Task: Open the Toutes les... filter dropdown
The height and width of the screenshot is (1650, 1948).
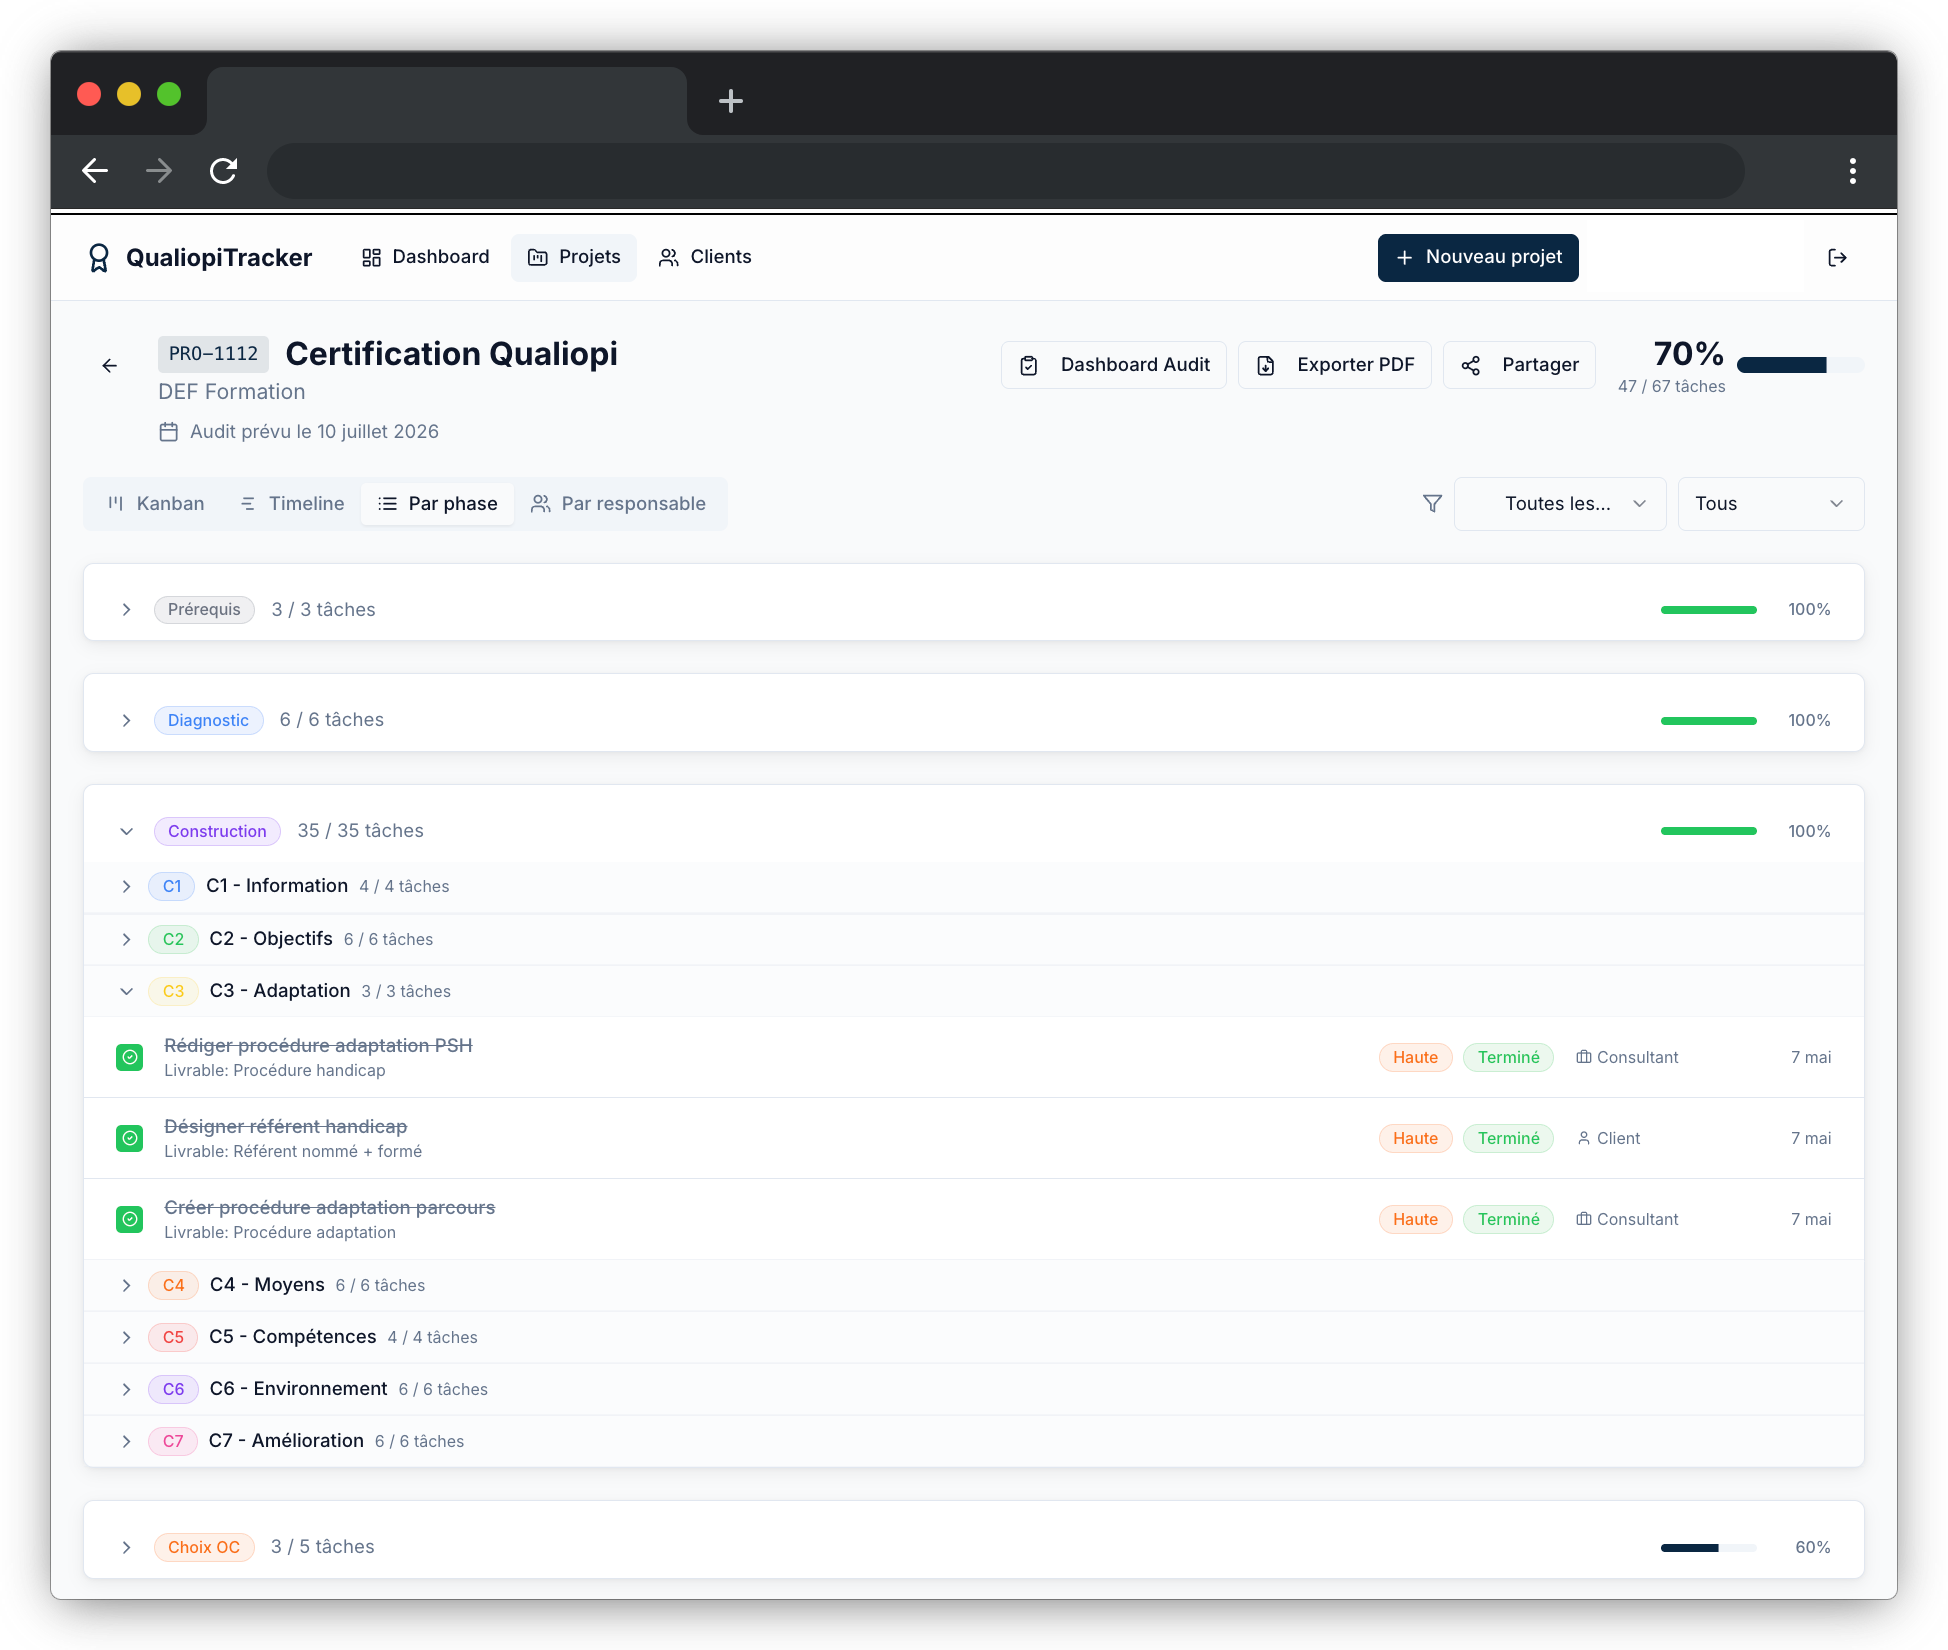Action: pos(1559,504)
